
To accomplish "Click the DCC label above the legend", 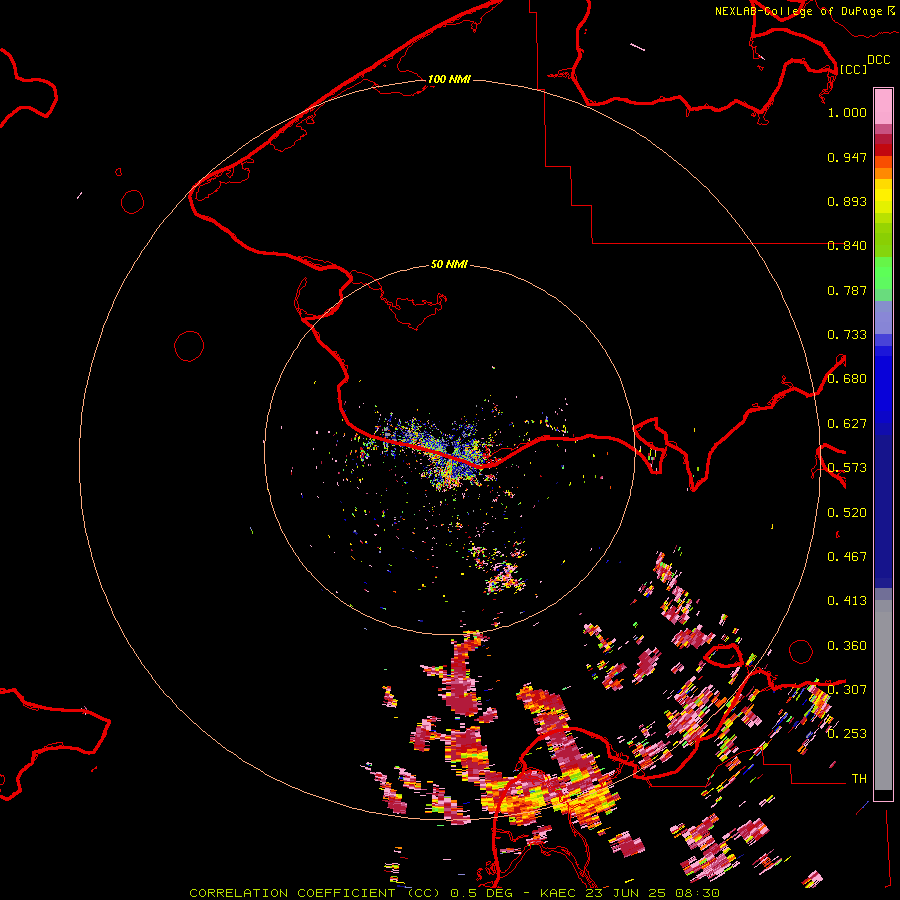I will pyautogui.click(x=878, y=60).
